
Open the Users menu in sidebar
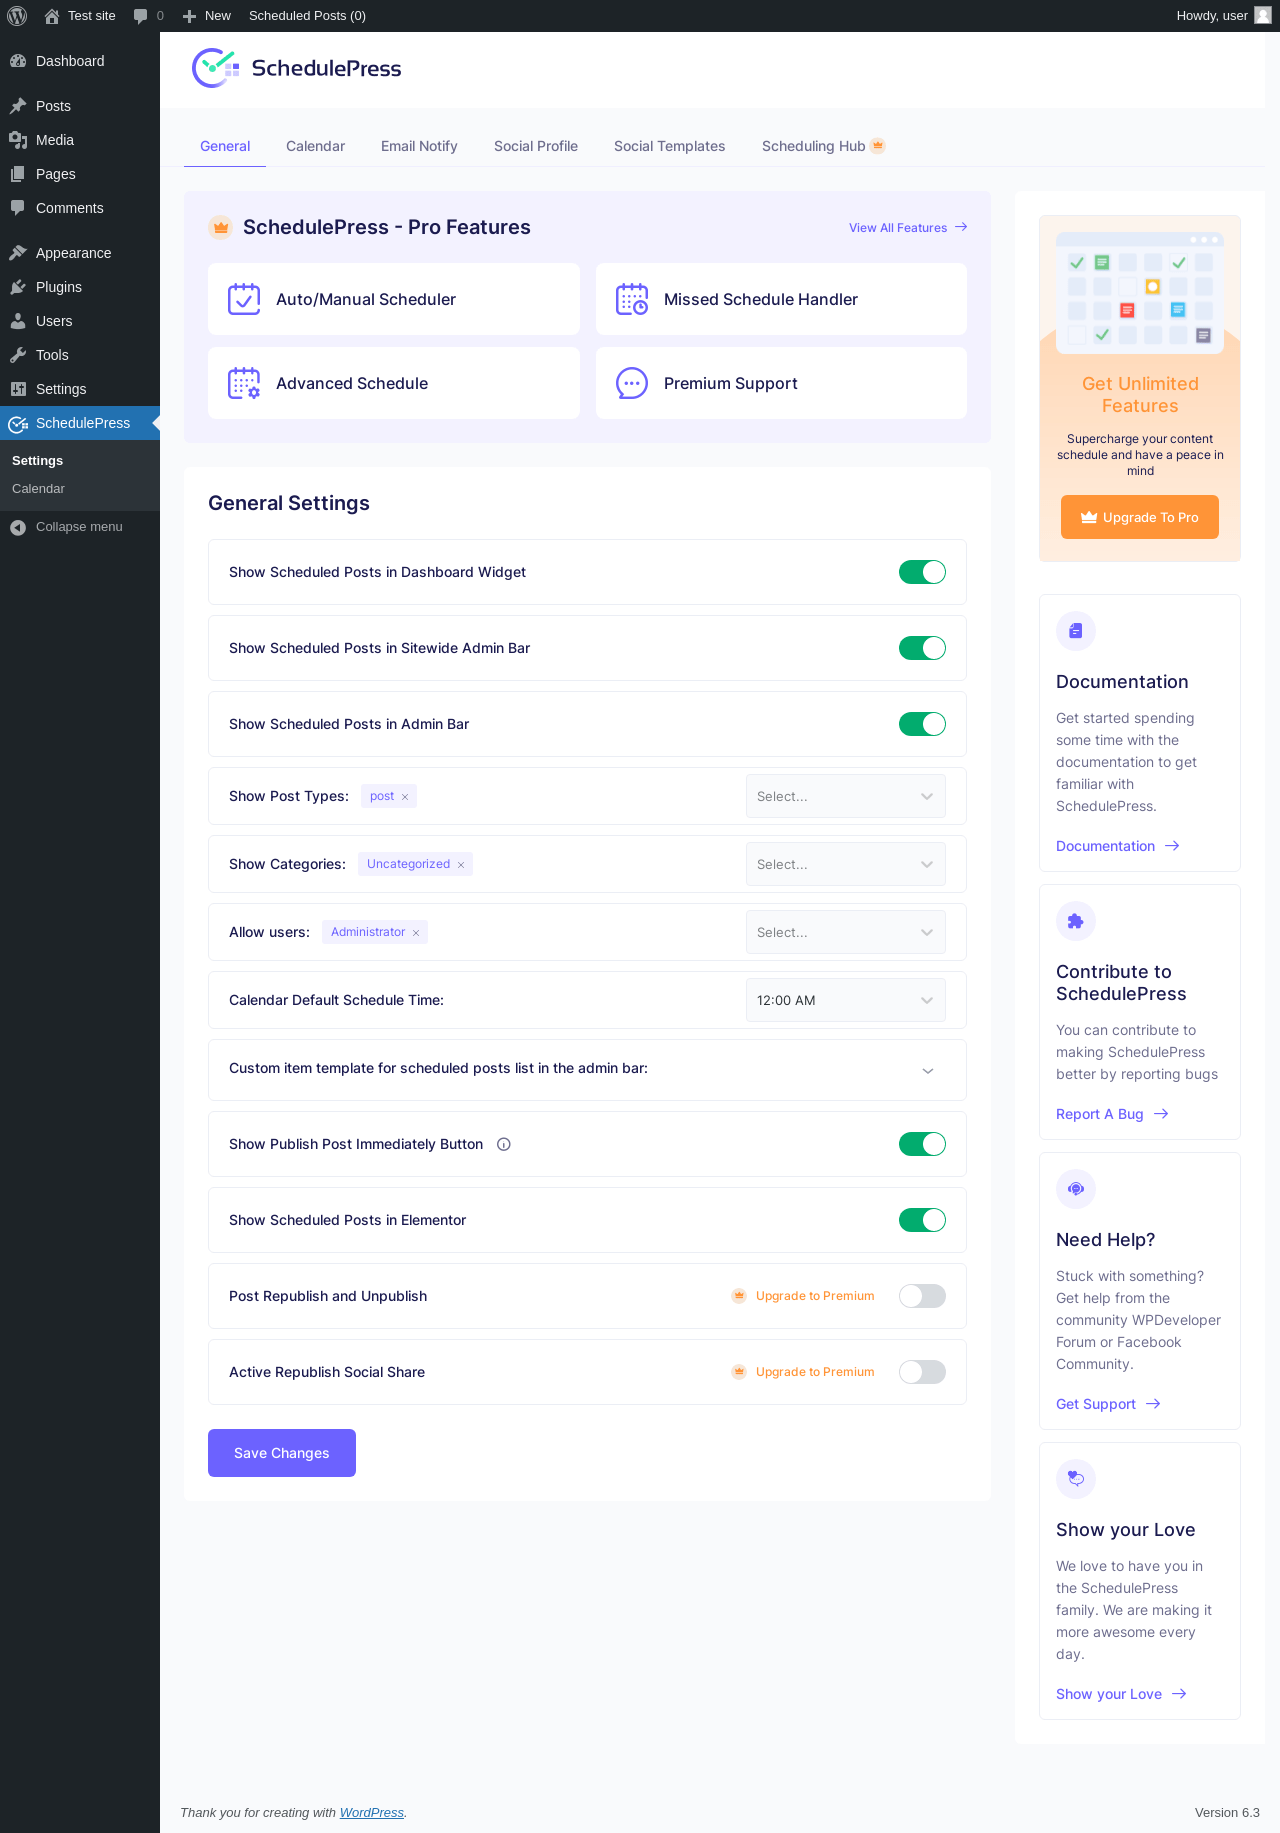[x=80, y=321]
